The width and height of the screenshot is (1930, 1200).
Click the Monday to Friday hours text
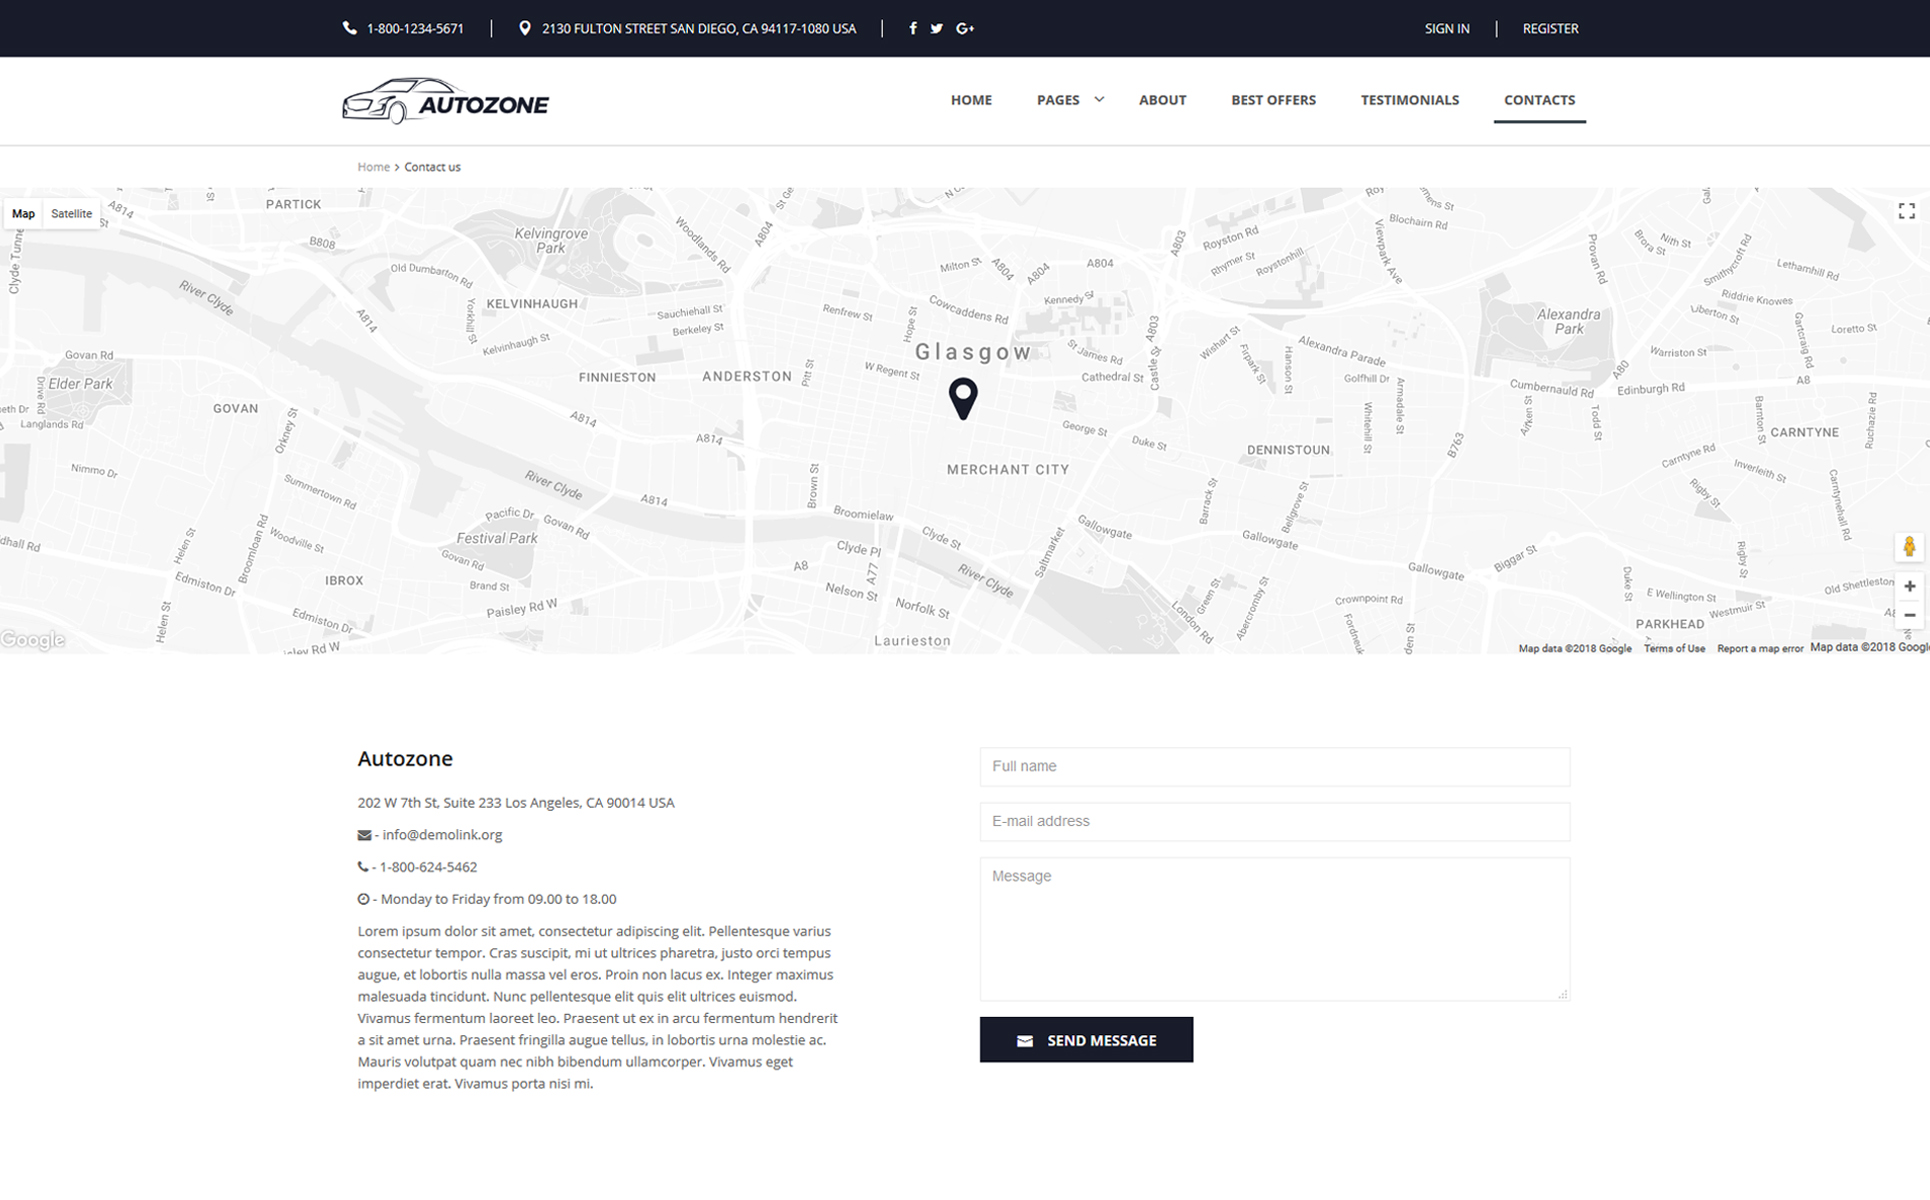click(x=498, y=899)
